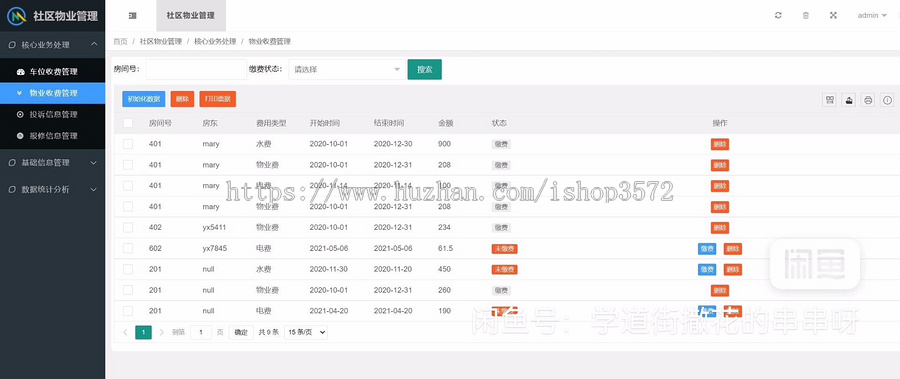This screenshot has width=900, height=379.
Task: Click the icon next to 报修信息管理
Action: click(x=21, y=136)
